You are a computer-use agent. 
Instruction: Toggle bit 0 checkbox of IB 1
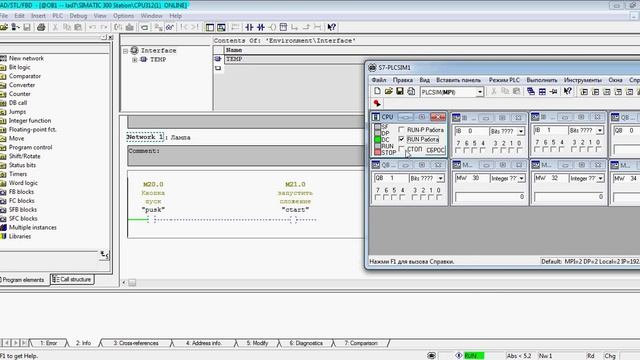(598, 149)
